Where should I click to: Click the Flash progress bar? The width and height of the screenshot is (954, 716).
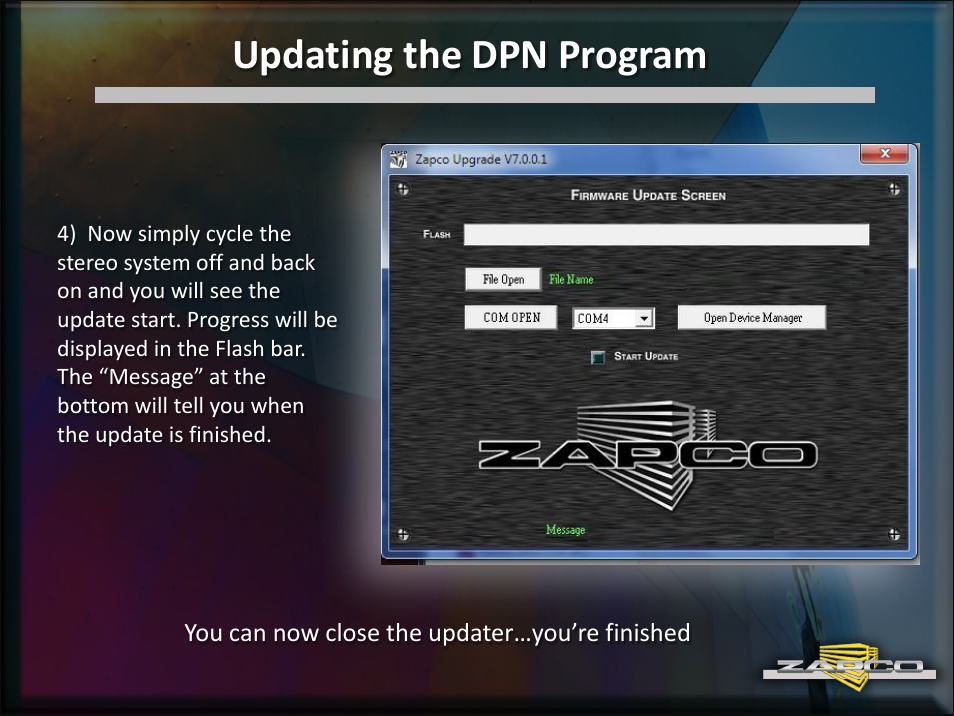click(666, 235)
